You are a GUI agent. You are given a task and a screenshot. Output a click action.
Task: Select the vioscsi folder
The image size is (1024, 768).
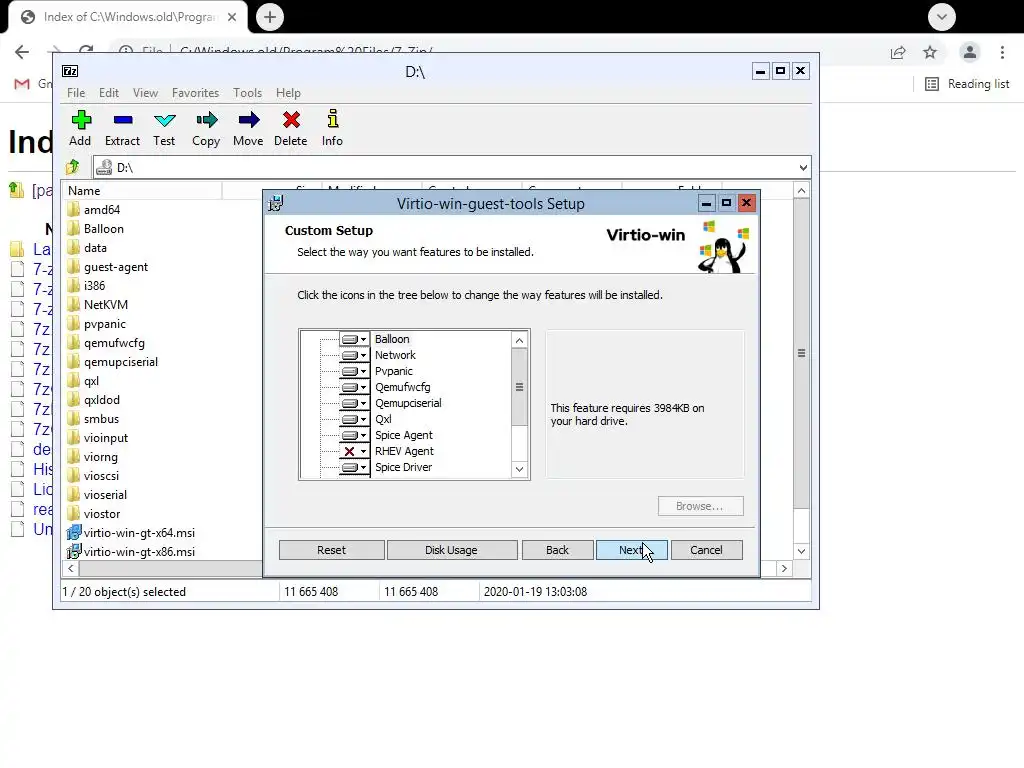pos(93,475)
